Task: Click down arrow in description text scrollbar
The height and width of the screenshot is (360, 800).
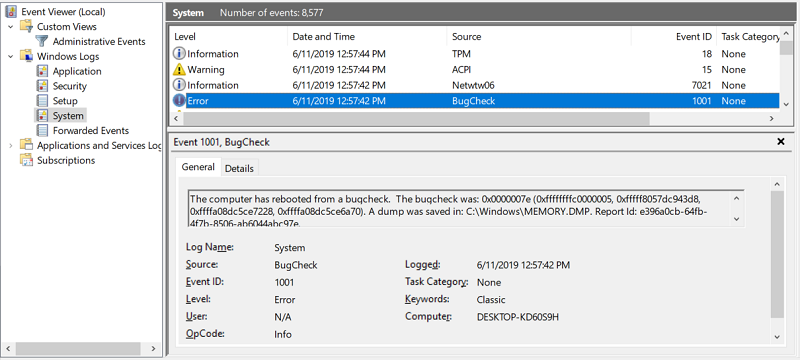Action: pos(736,219)
